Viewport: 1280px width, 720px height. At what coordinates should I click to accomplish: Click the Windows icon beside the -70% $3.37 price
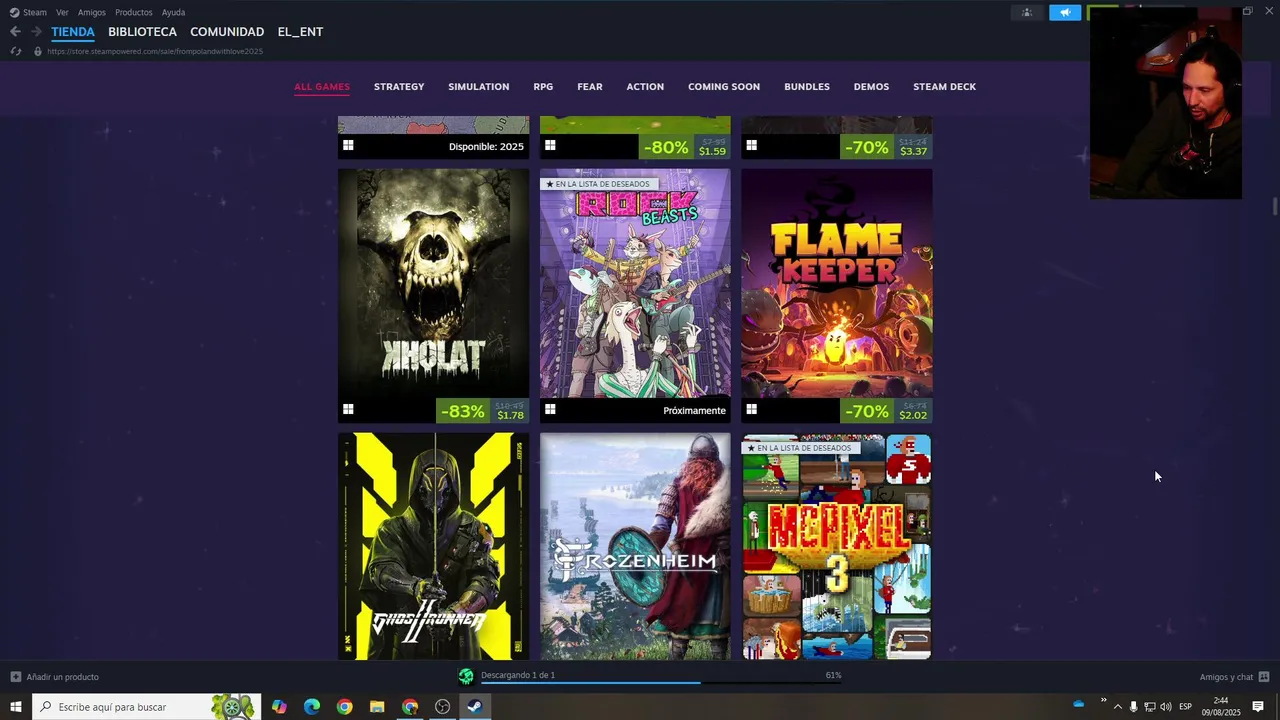pos(752,146)
